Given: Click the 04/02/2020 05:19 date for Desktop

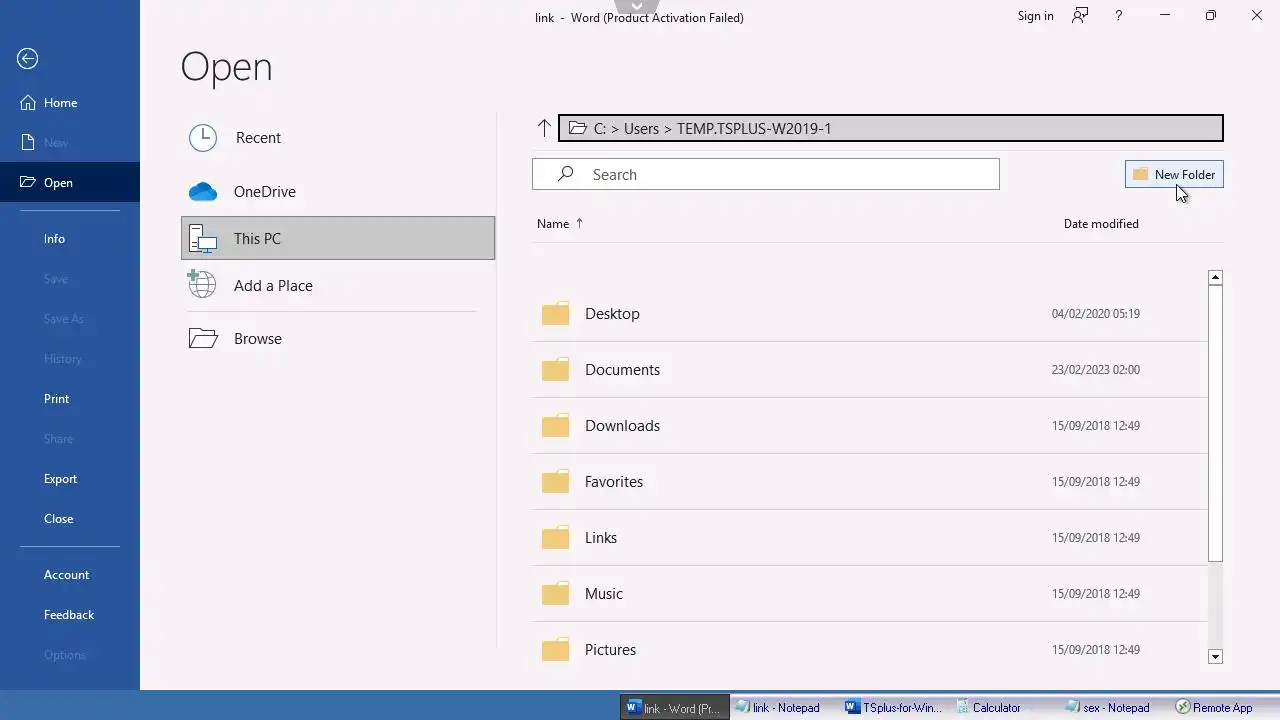Looking at the screenshot, I should 1096,314.
